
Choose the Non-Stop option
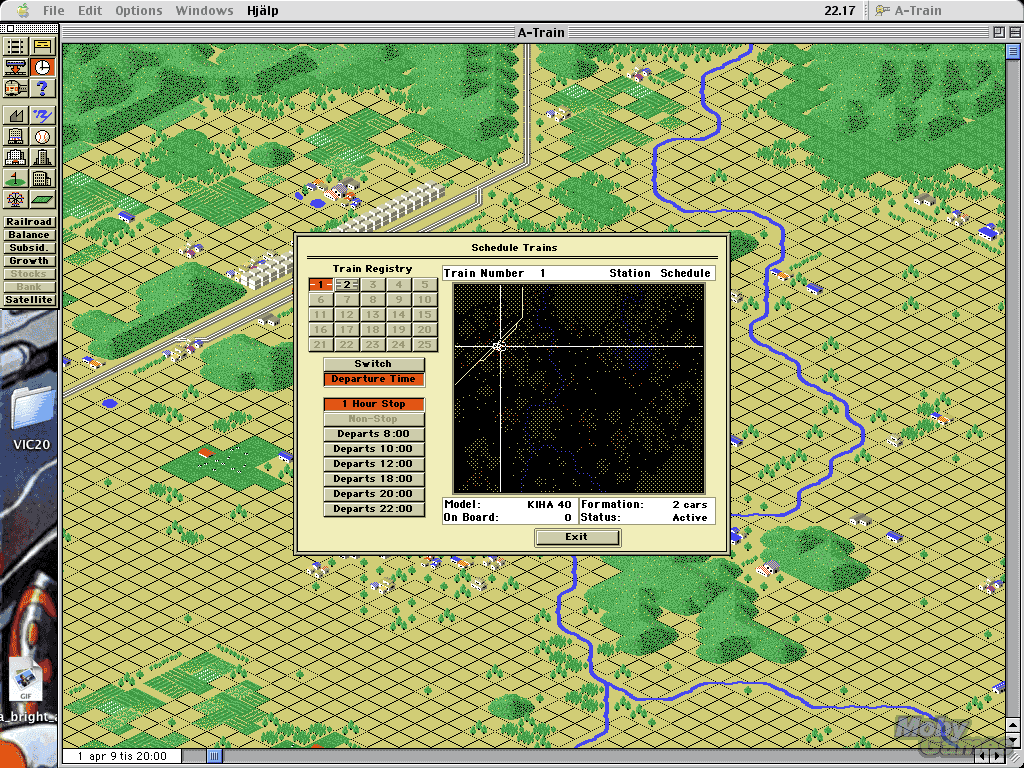coord(374,419)
